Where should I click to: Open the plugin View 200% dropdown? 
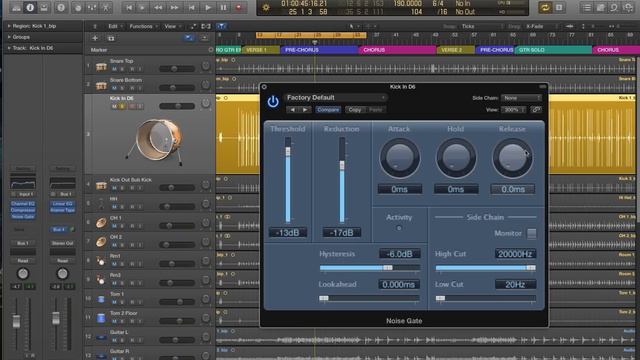513,109
